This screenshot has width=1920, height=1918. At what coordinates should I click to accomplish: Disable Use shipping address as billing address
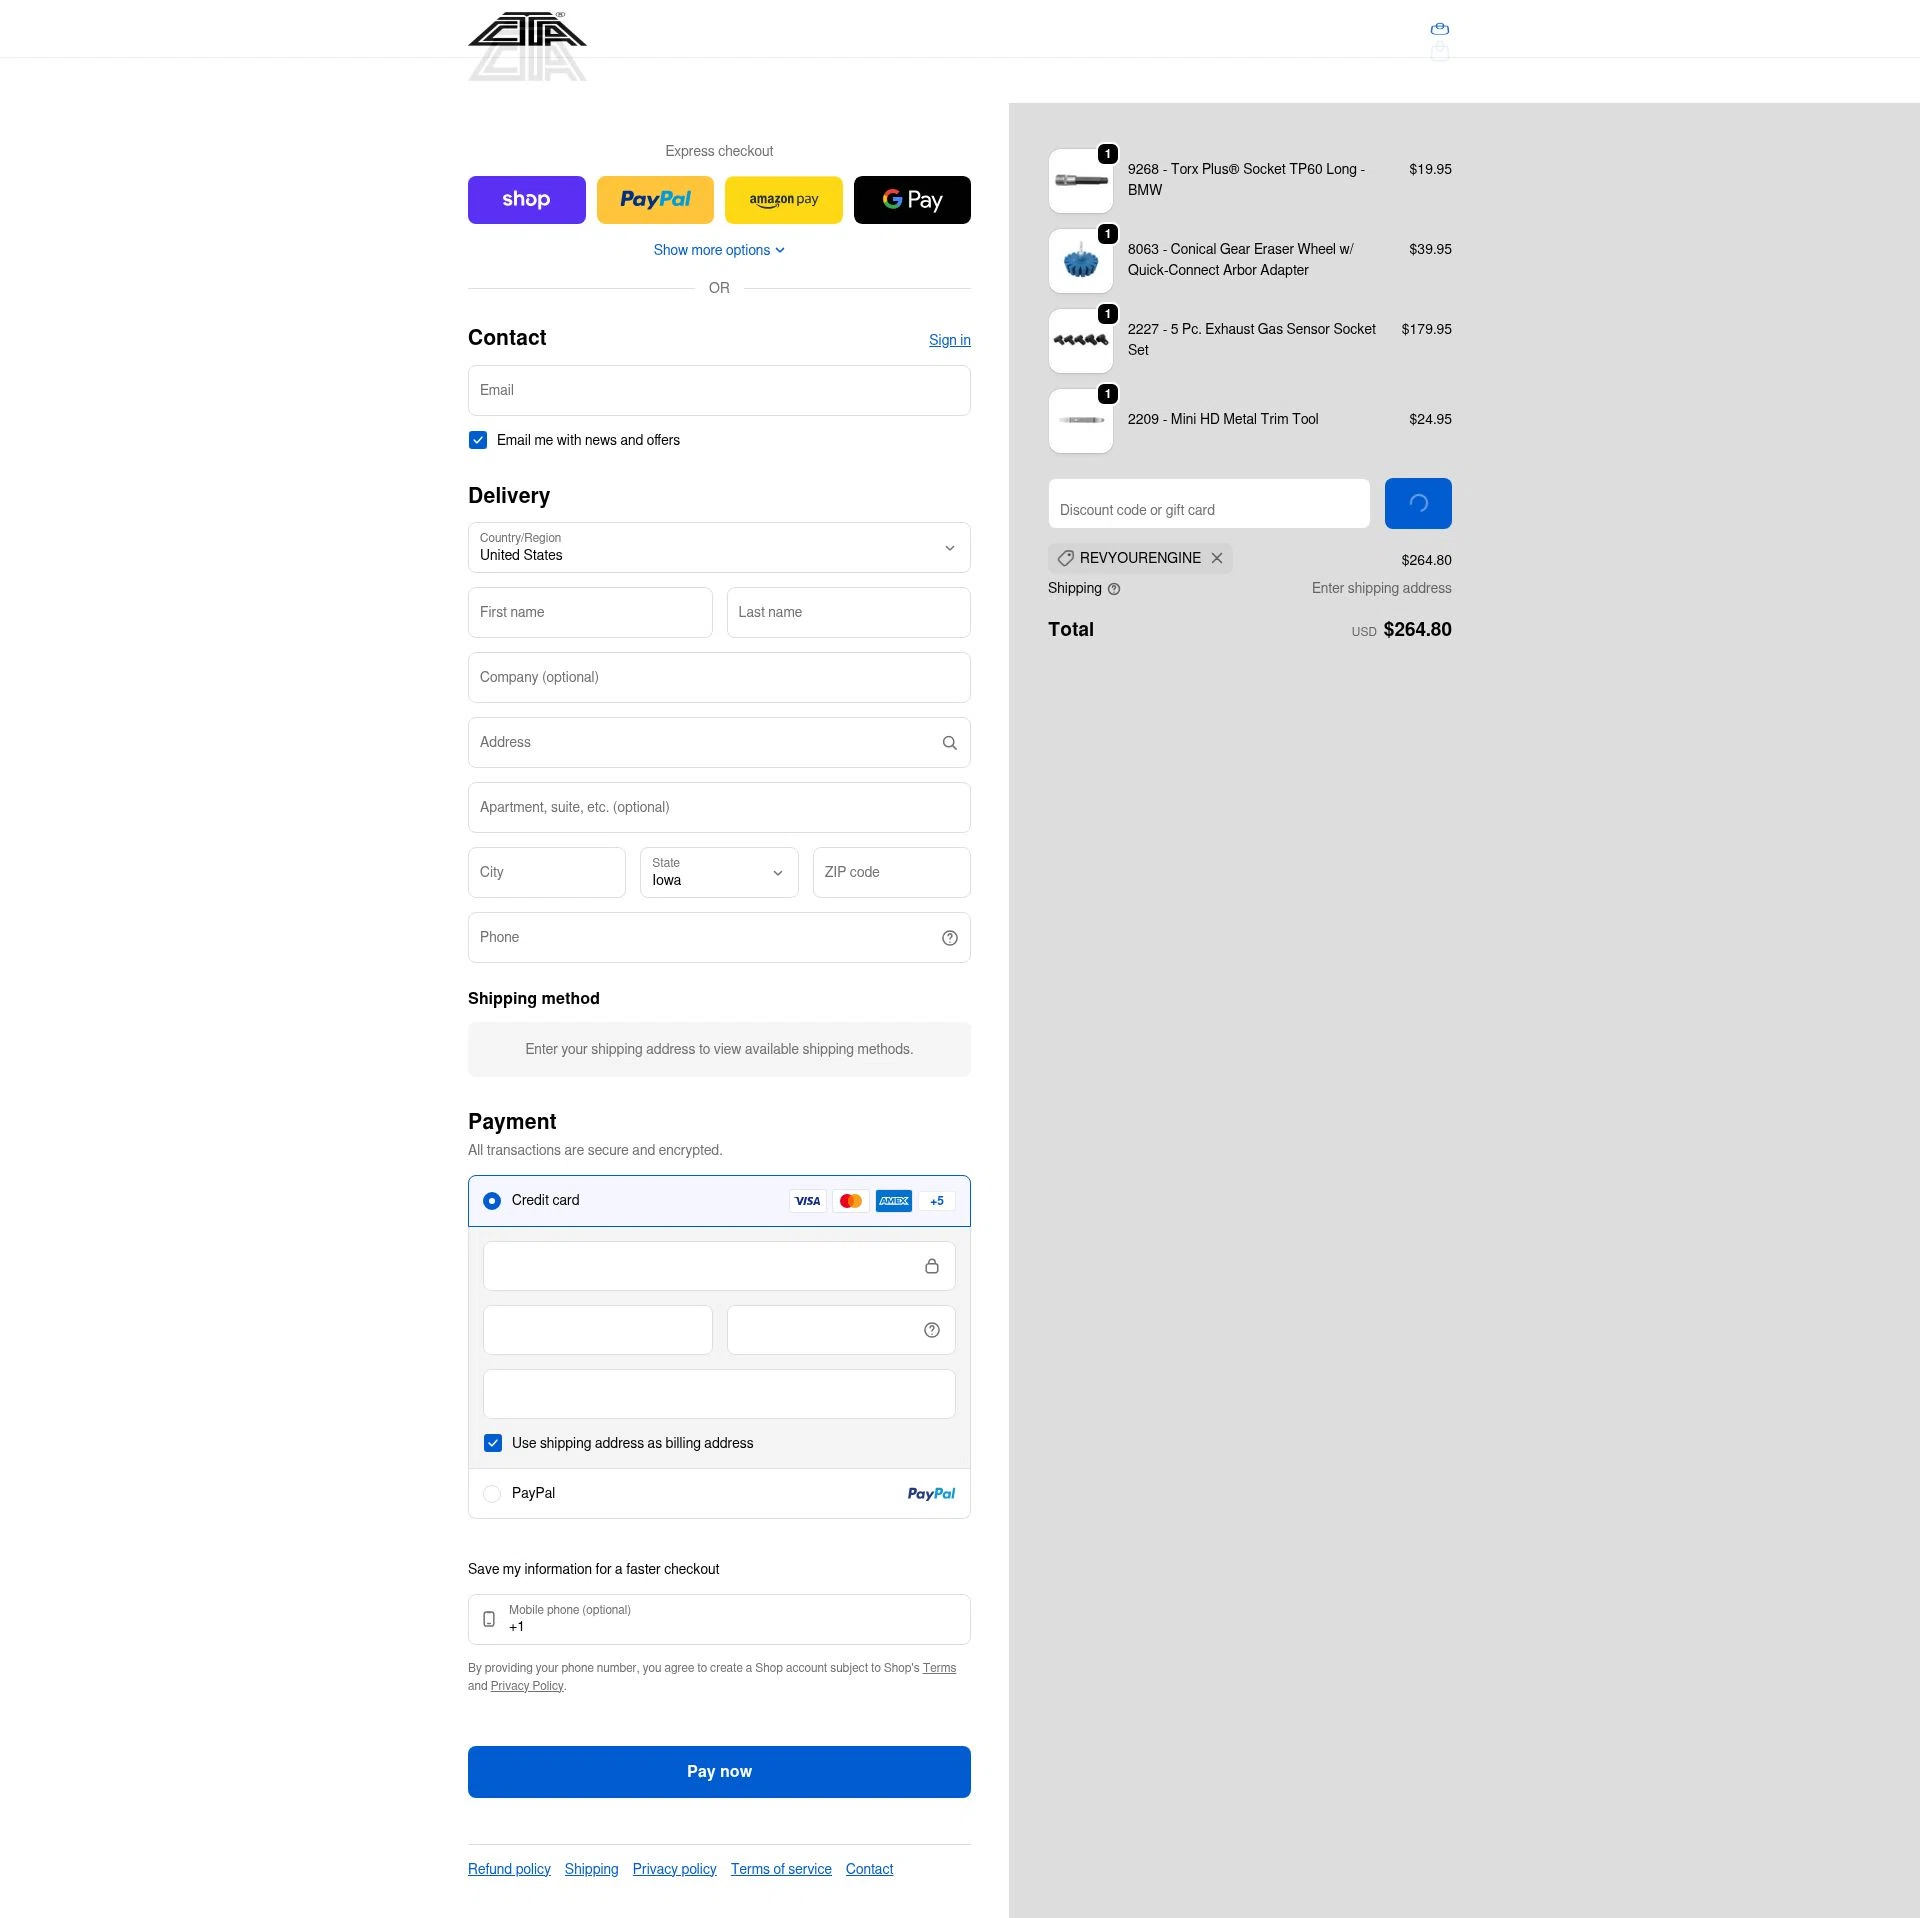[x=492, y=1443]
